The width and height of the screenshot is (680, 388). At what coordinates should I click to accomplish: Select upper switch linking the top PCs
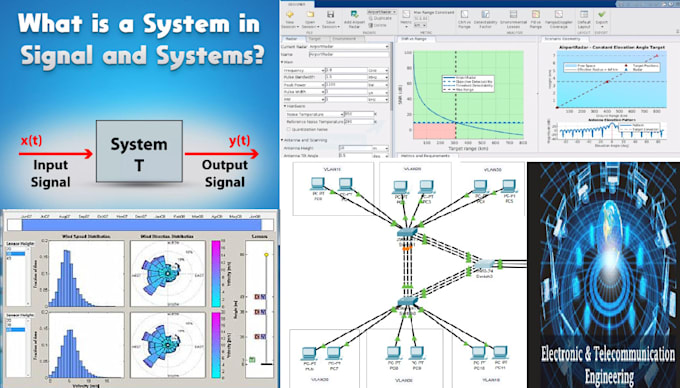407,232
